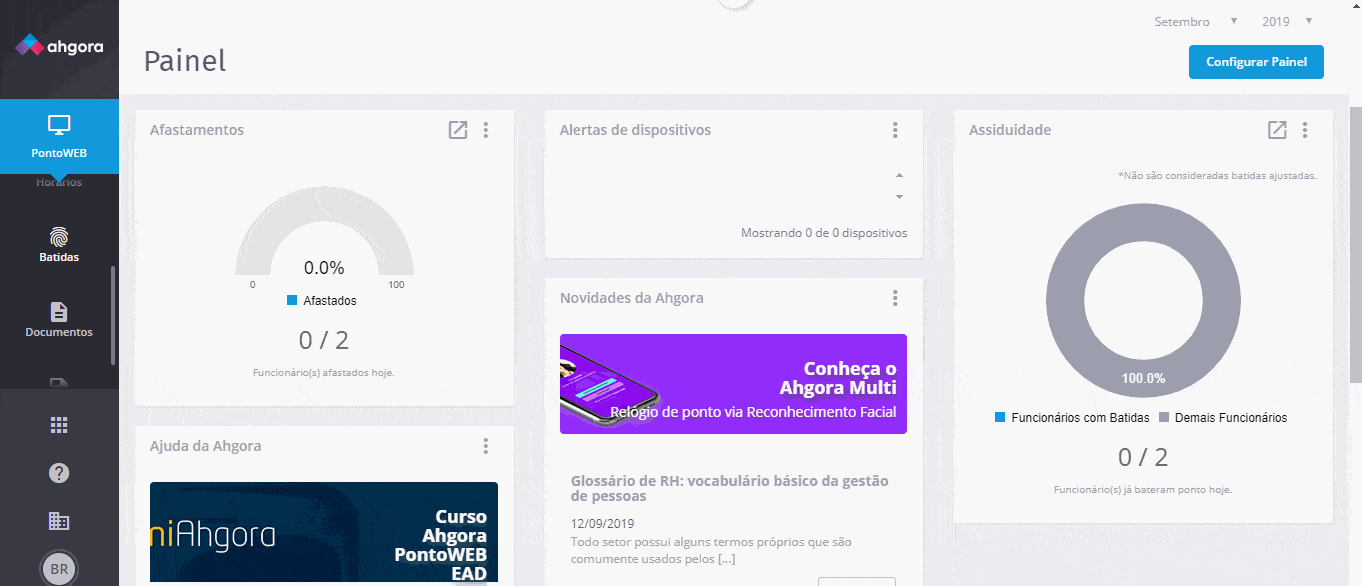Open the PontoWEB module

[59, 137]
